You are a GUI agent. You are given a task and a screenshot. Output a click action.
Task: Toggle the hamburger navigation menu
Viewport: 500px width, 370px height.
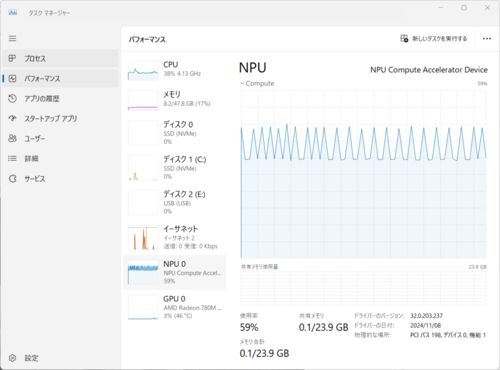tap(12, 38)
